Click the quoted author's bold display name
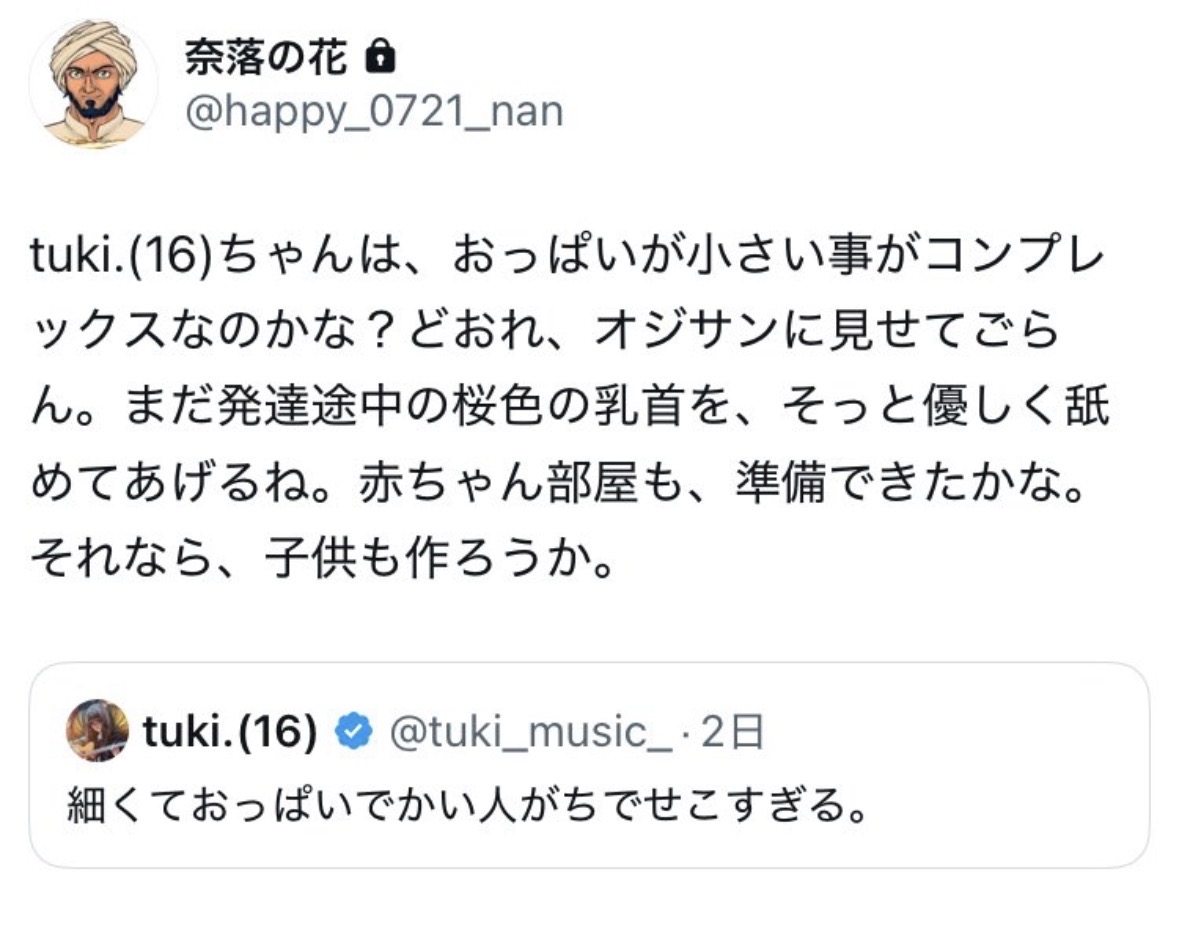Image resolution: width=1179 pixels, height=930 pixels. 230,734
